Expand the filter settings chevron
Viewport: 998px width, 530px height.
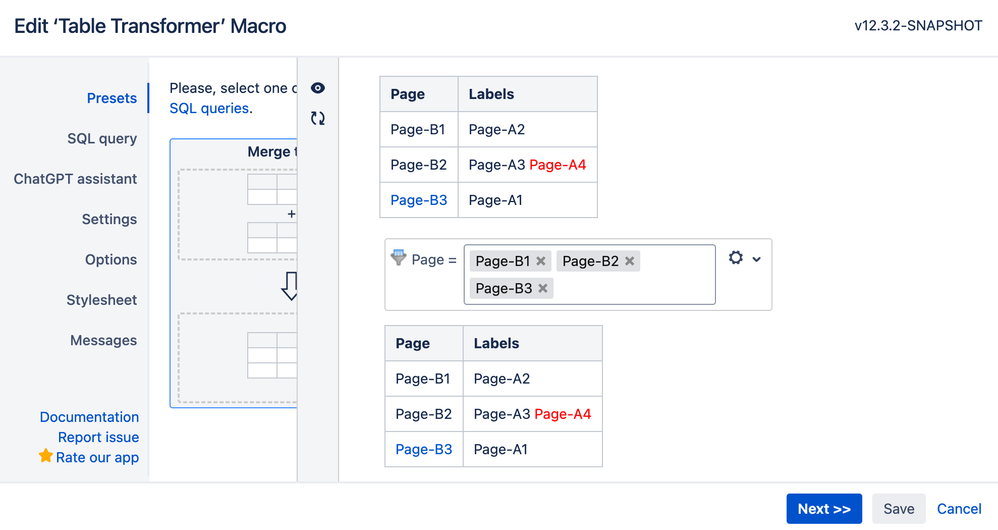click(x=757, y=259)
